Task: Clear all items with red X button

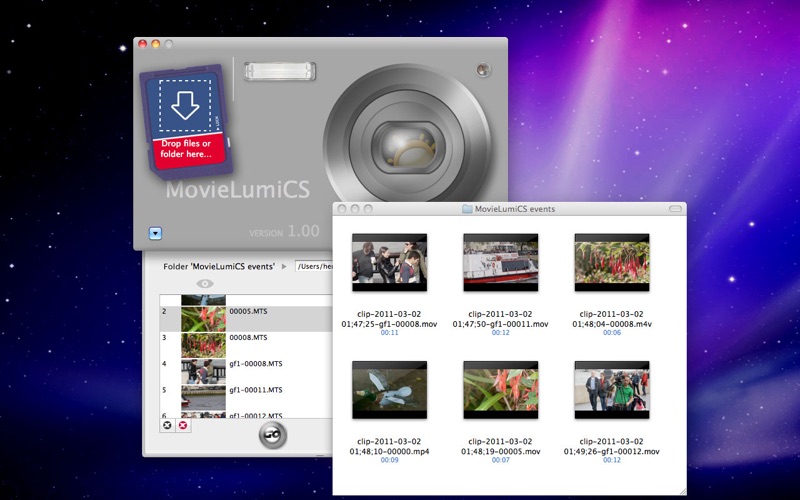Action: [183, 425]
